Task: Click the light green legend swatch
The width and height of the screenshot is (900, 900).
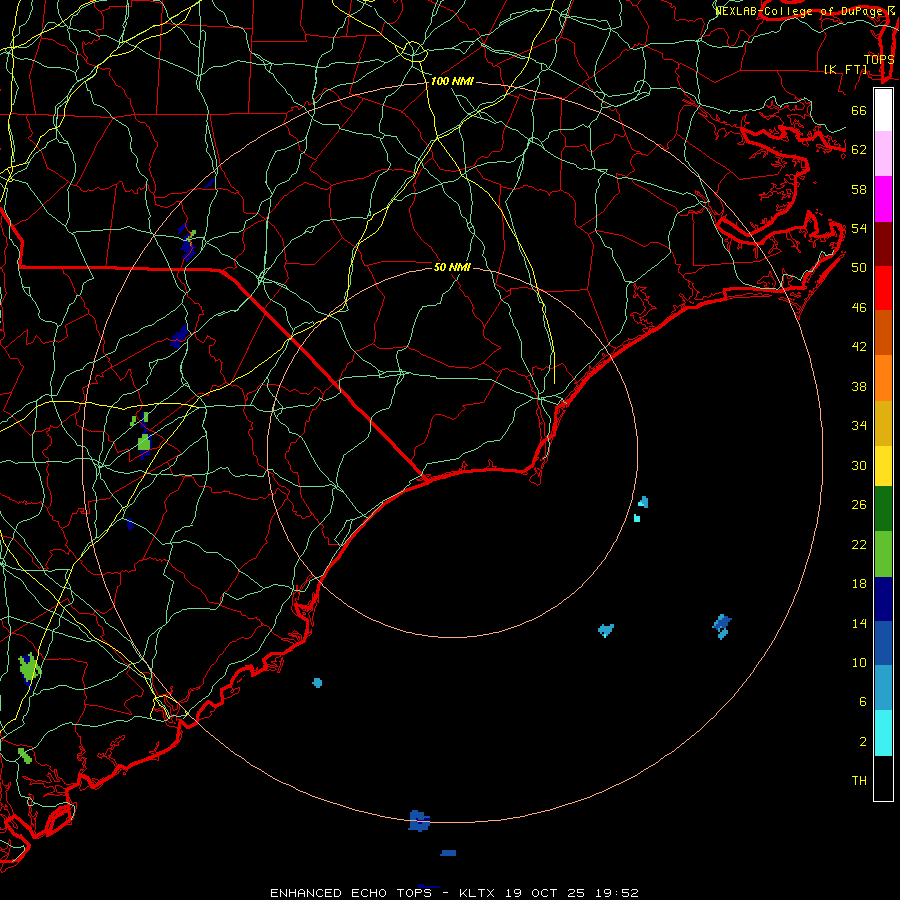Action: point(883,554)
